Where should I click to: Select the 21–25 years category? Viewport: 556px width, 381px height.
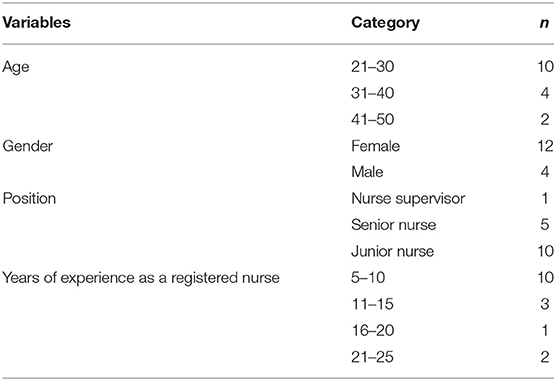[372, 357]
